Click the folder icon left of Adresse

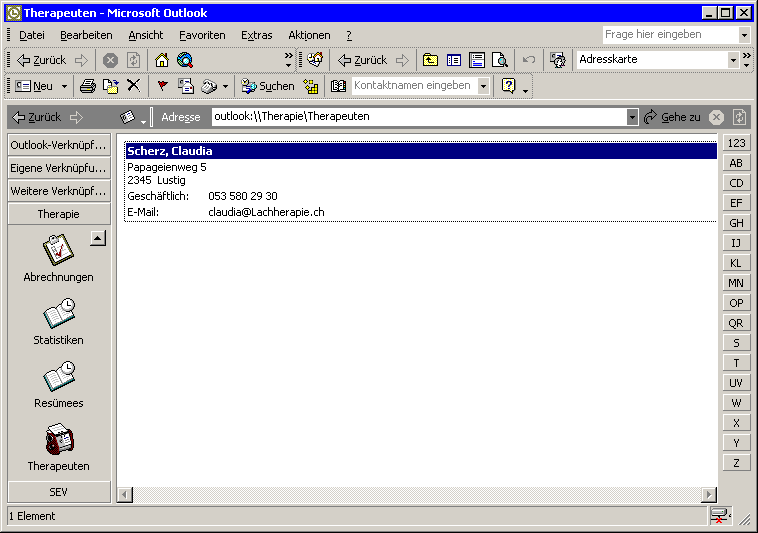pos(127,117)
